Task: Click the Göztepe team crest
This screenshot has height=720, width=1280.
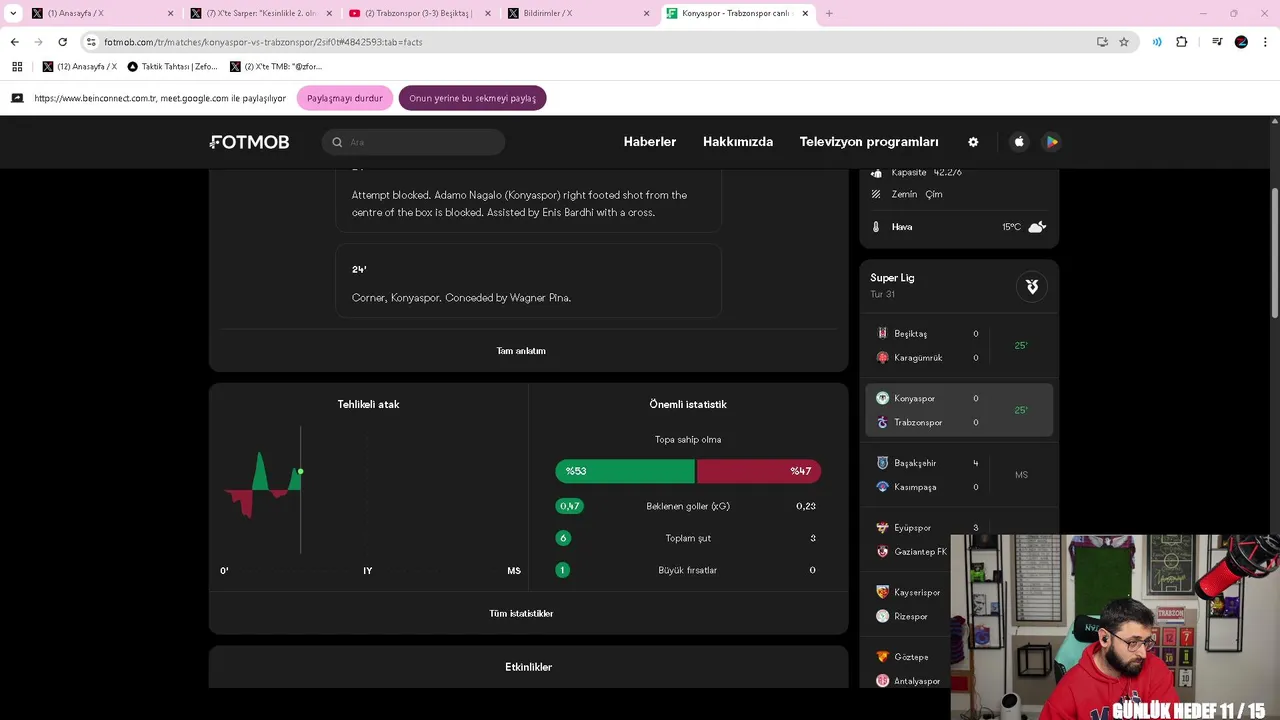Action: pyautogui.click(x=882, y=657)
